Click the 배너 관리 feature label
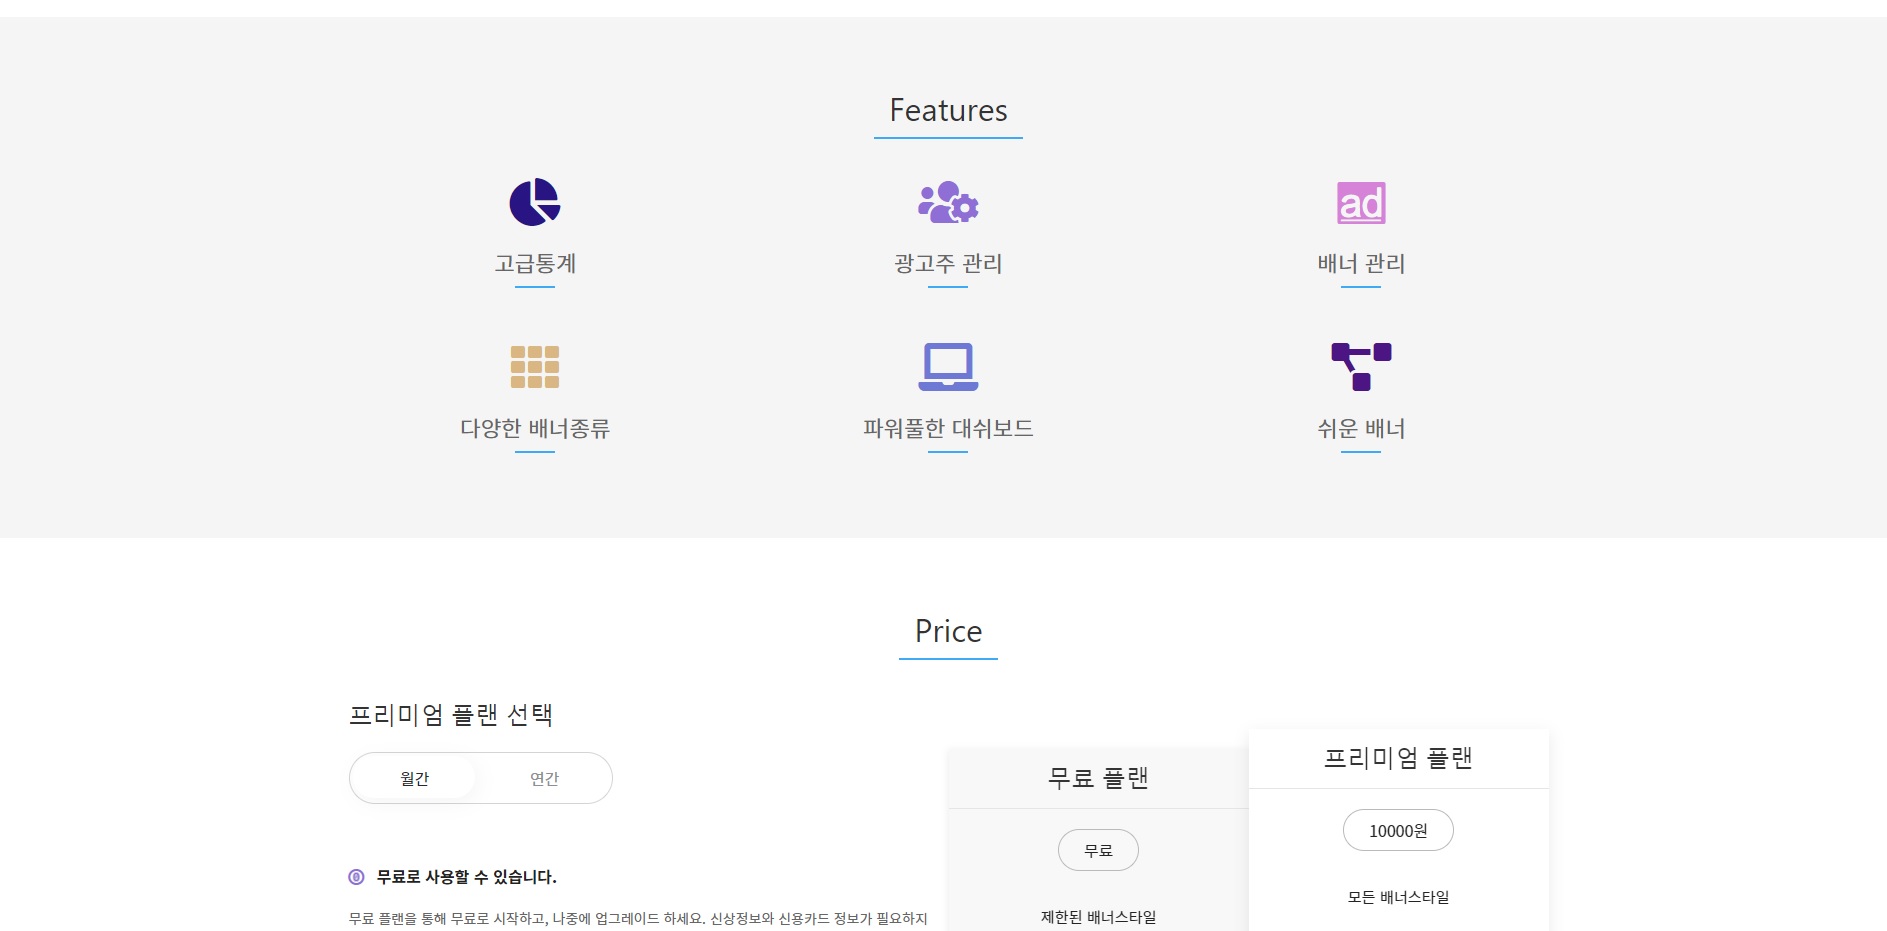This screenshot has height=931, width=1887. [1360, 263]
